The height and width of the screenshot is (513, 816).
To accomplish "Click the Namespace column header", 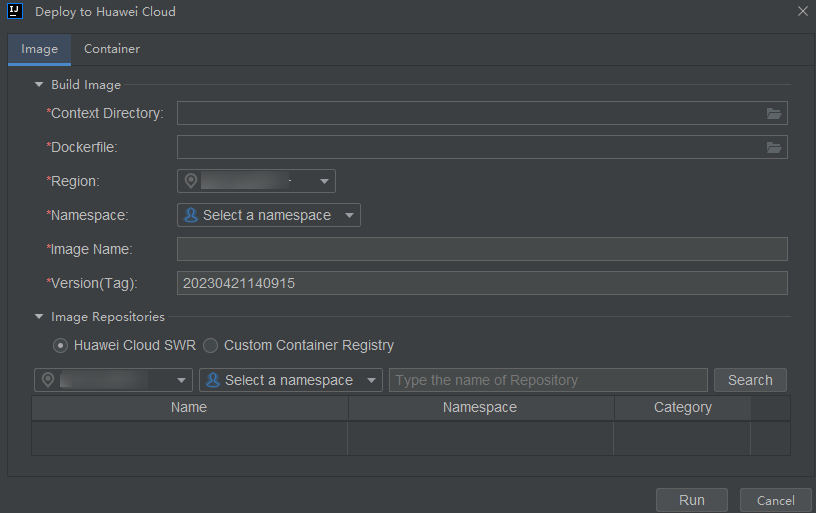I will pyautogui.click(x=480, y=407).
